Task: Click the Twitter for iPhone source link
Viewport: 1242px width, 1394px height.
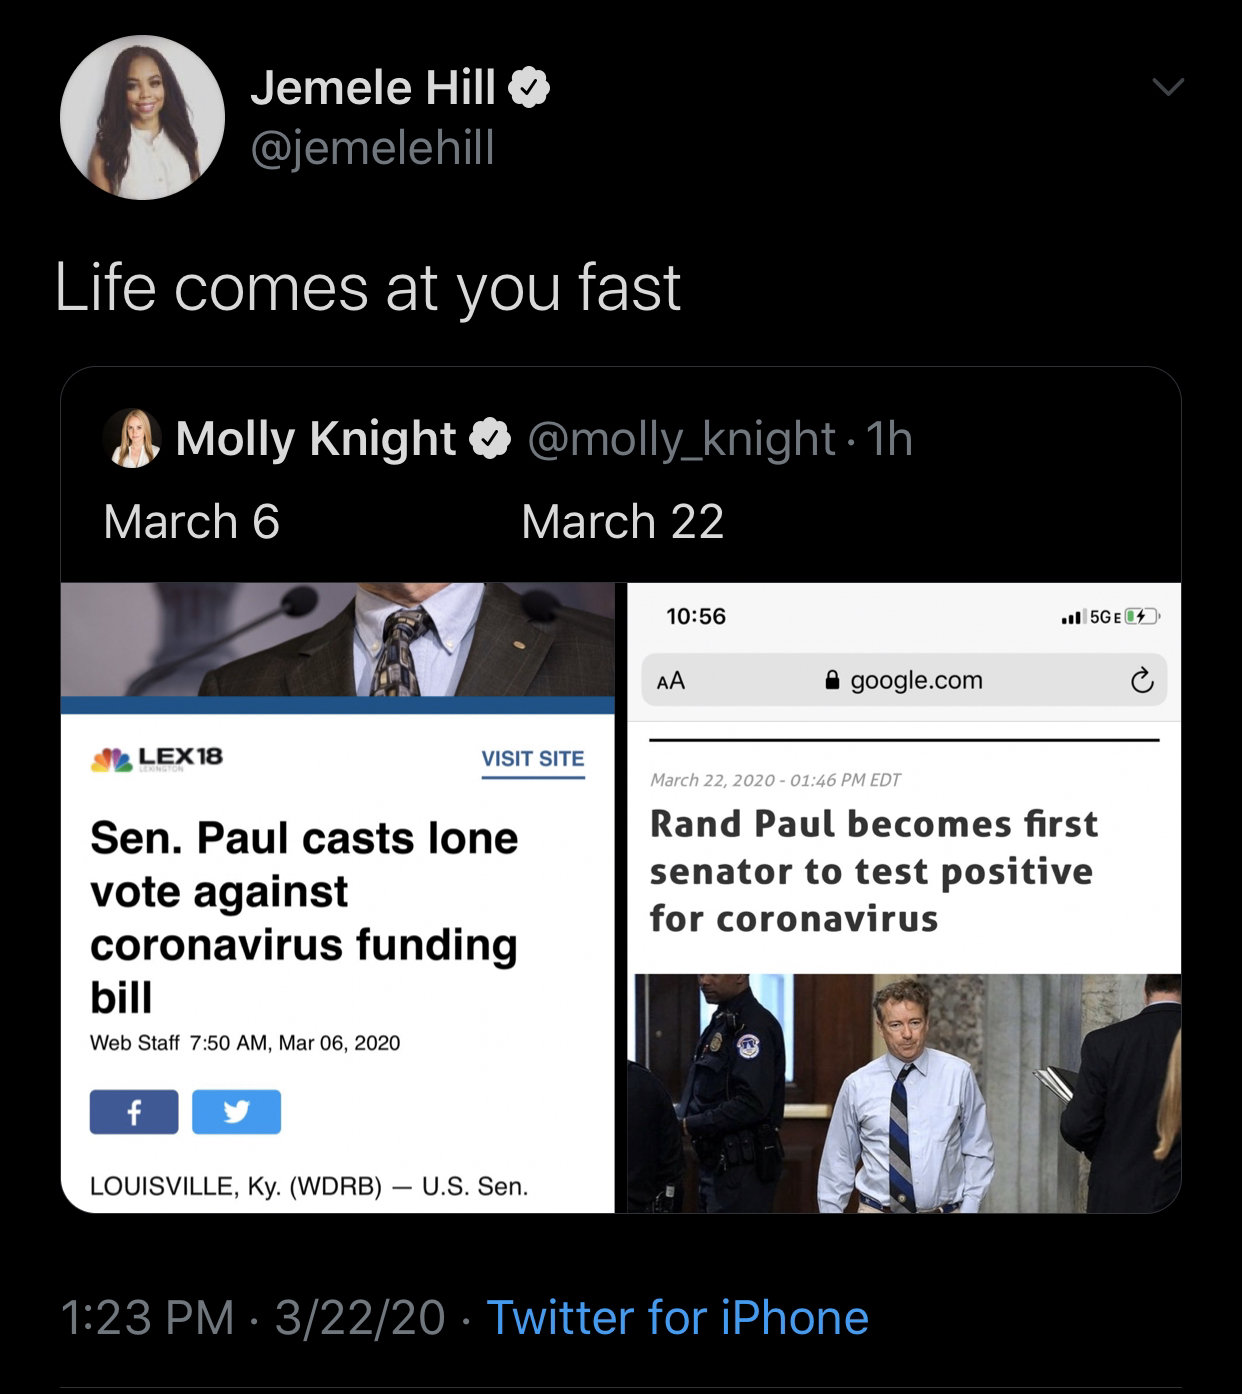Action: pos(677,1317)
